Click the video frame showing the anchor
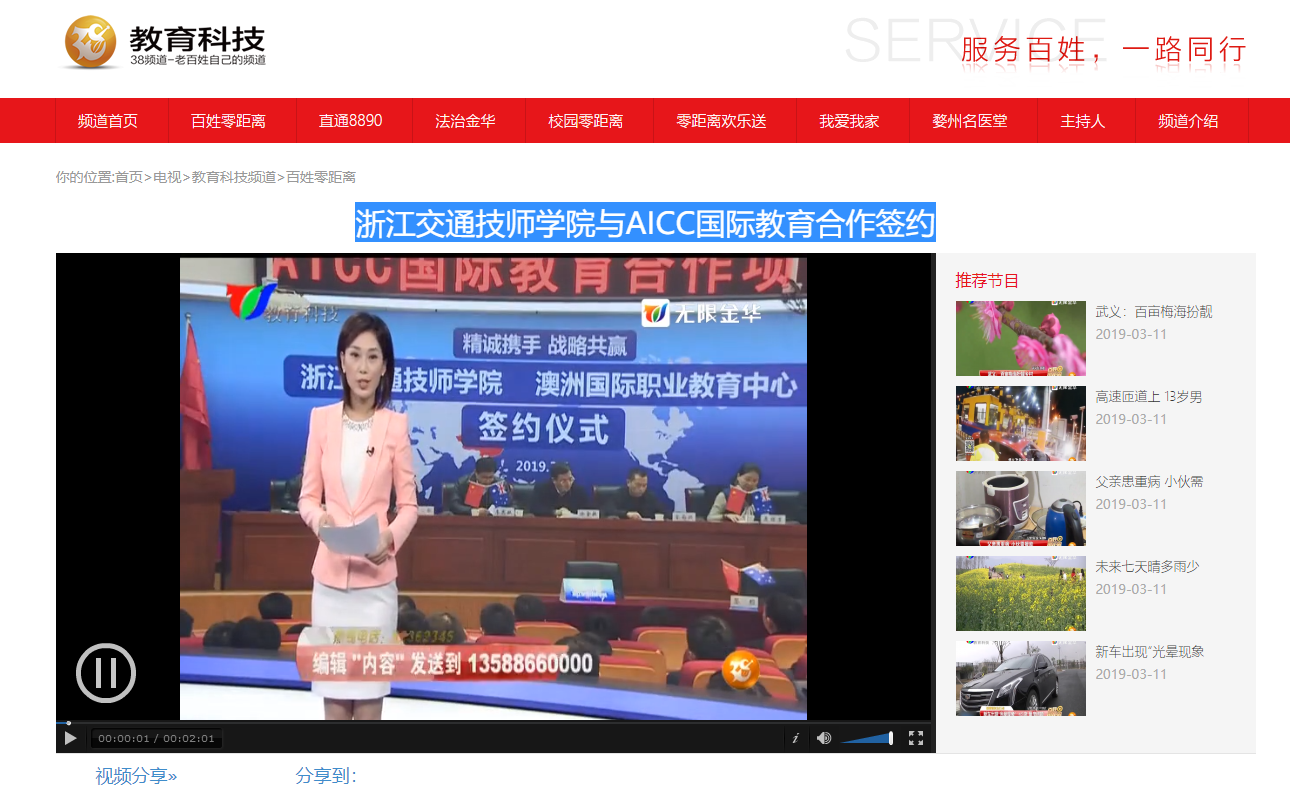Viewport: 1290px width, 790px height. [x=493, y=488]
